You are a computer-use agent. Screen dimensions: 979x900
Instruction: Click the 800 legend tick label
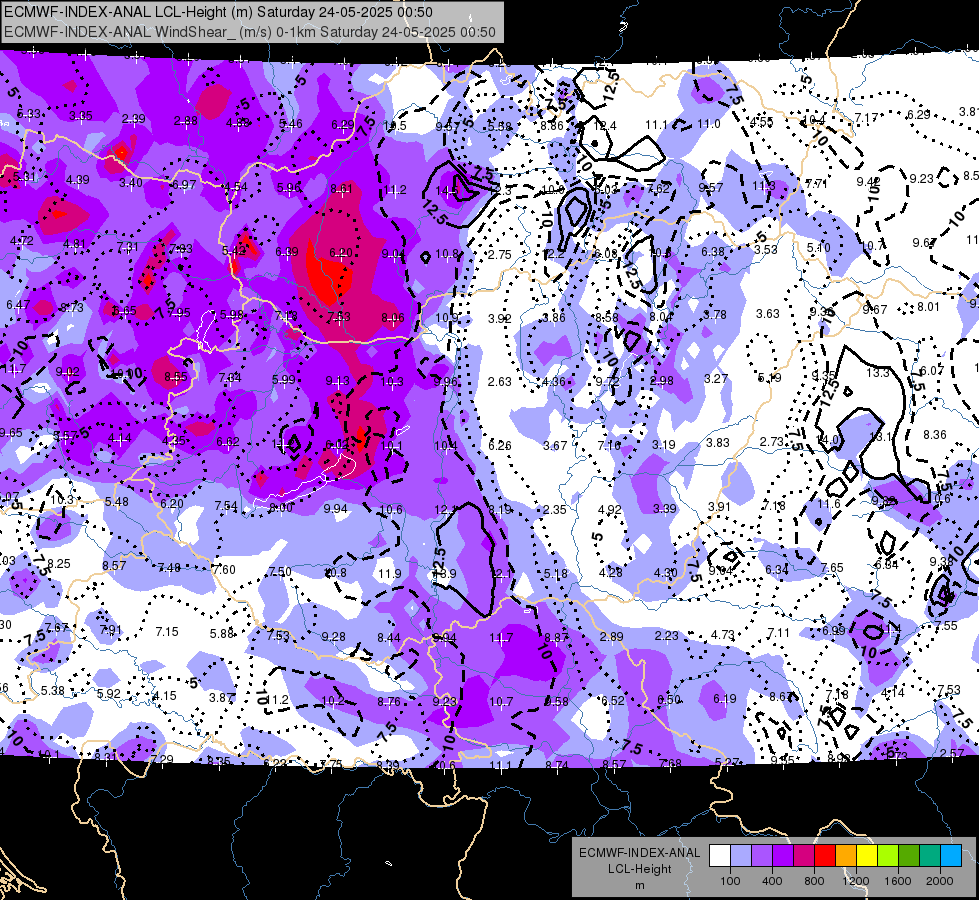tap(814, 881)
